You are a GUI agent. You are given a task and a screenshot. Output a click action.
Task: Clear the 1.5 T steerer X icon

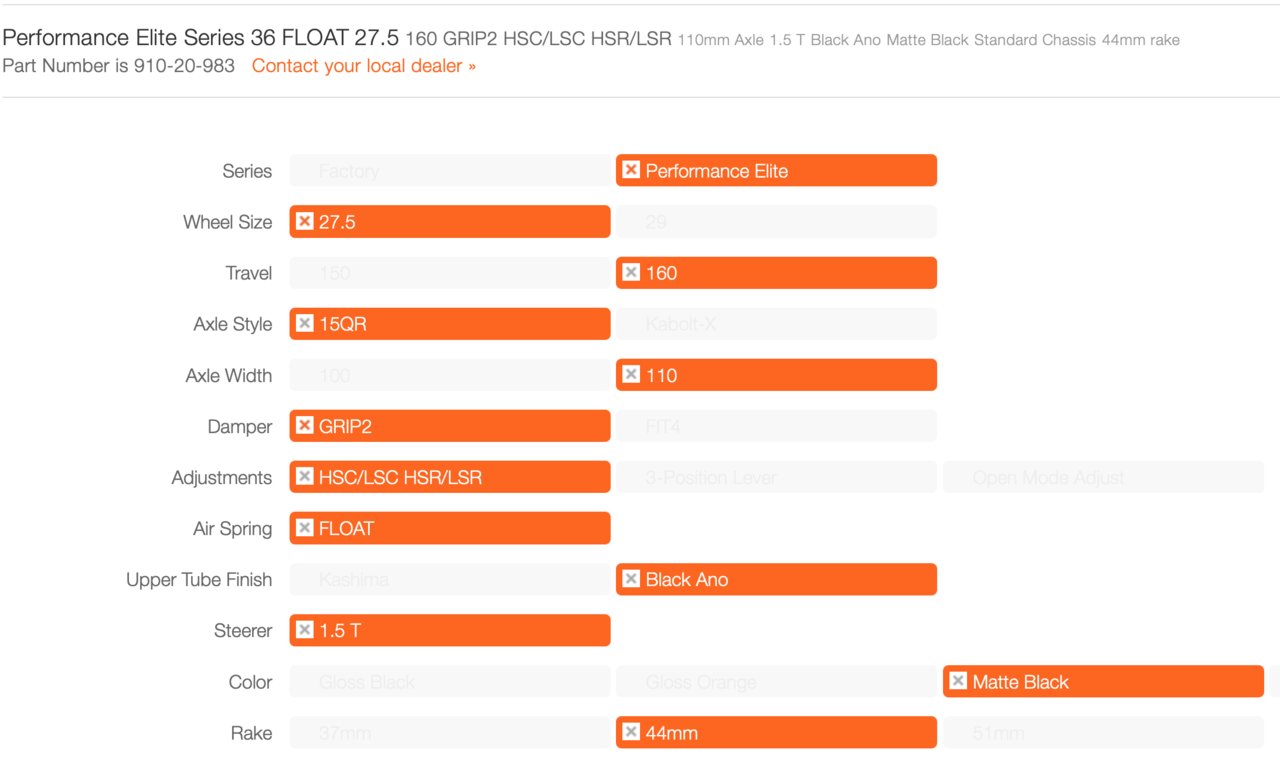pos(305,630)
